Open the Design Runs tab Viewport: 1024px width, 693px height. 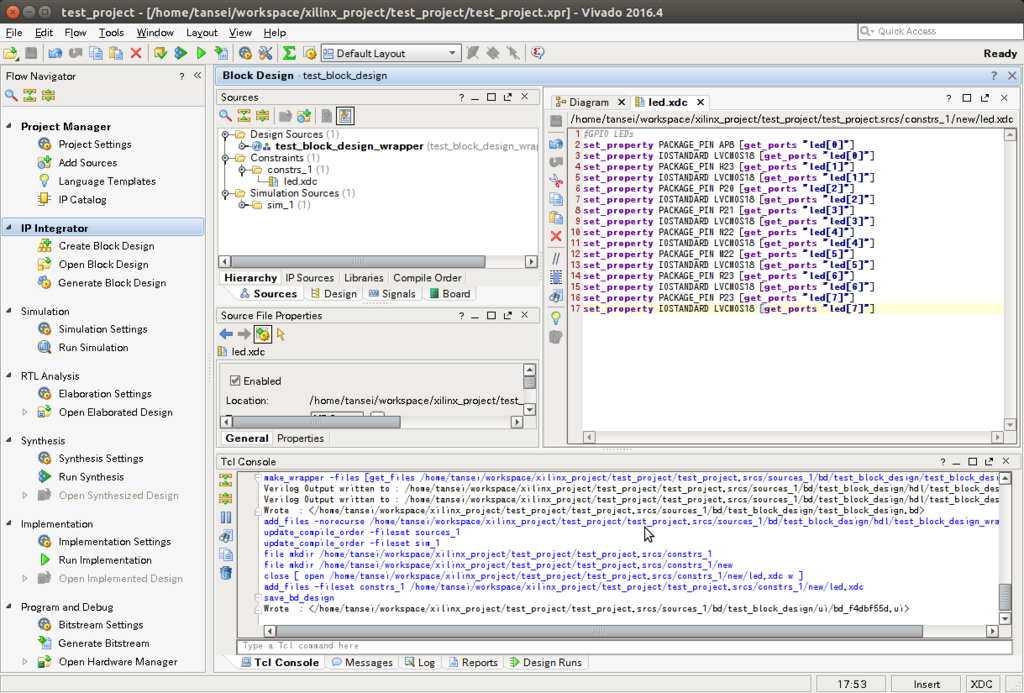pyautogui.click(x=546, y=662)
